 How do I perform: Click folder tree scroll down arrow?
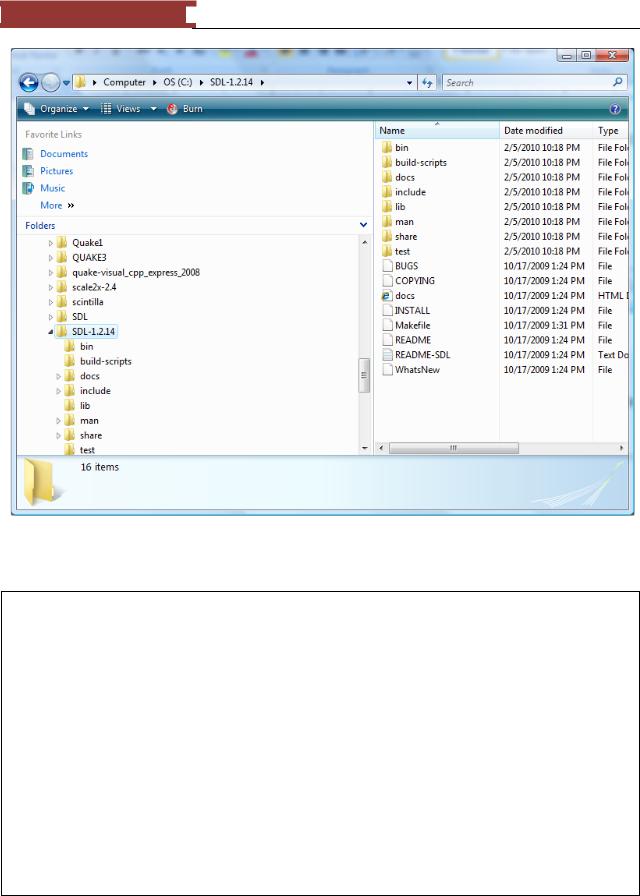coord(364,449)
